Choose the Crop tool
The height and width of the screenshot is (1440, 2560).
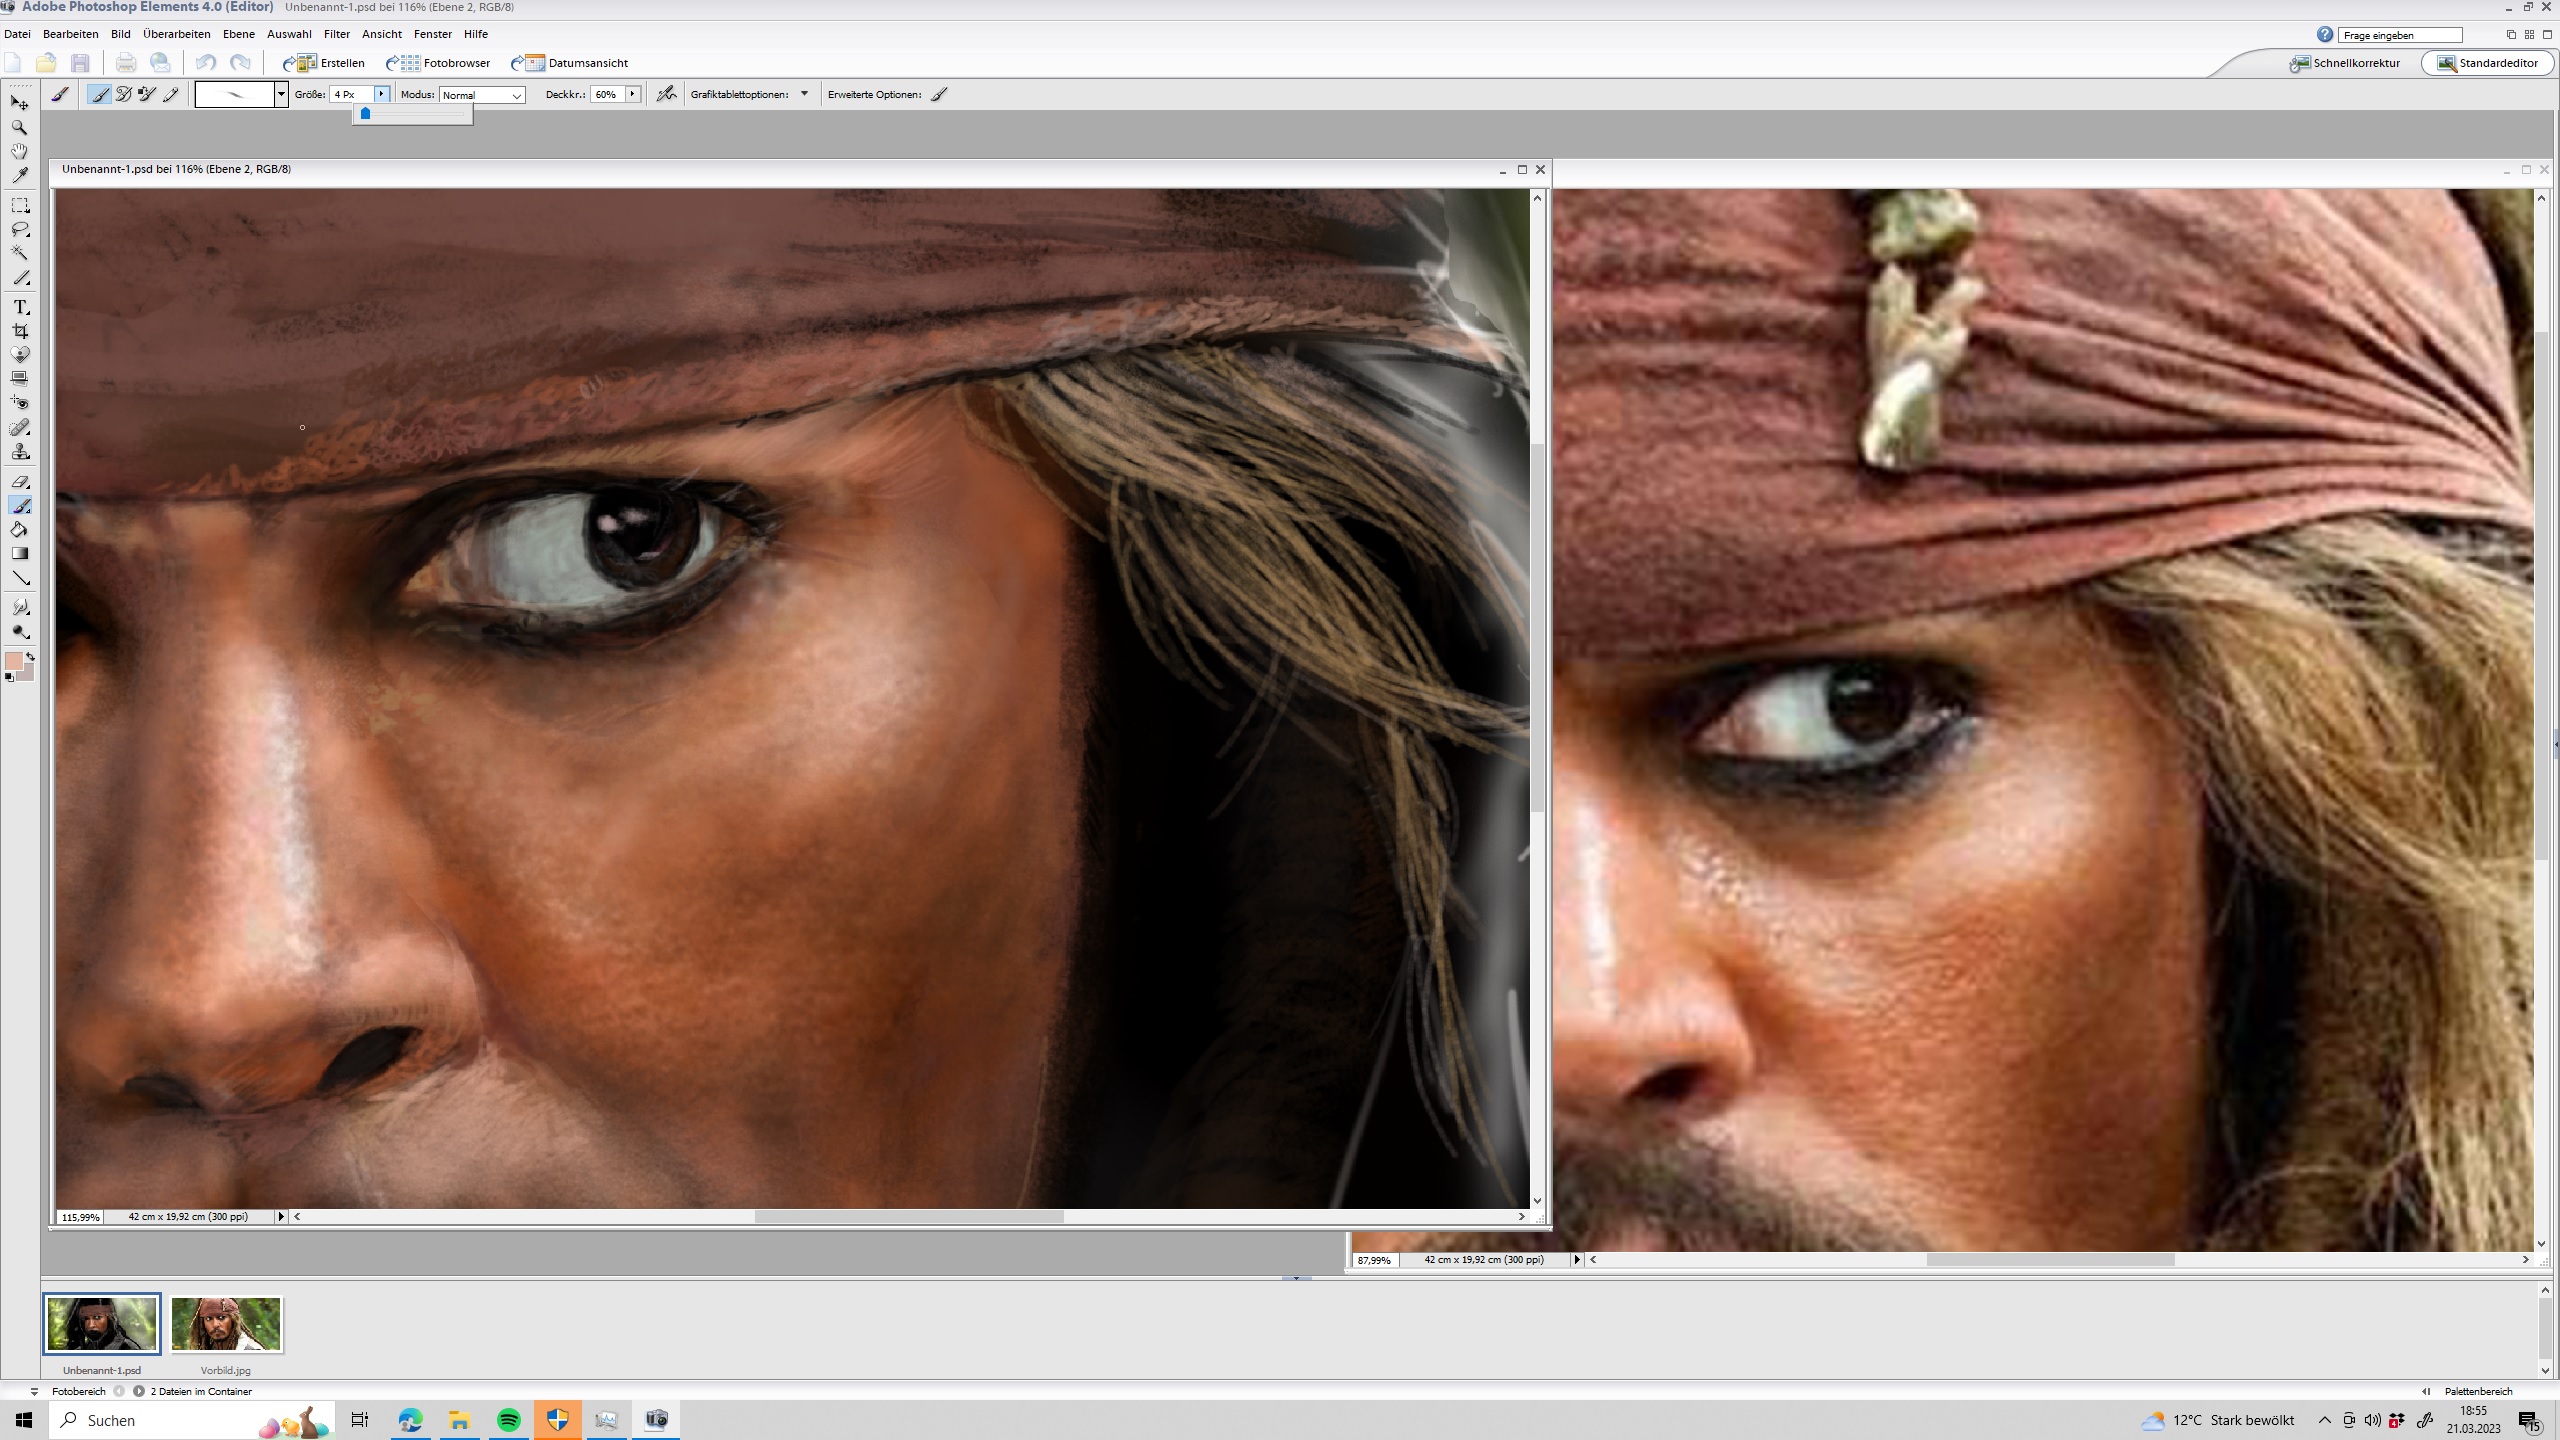point(19,331)
